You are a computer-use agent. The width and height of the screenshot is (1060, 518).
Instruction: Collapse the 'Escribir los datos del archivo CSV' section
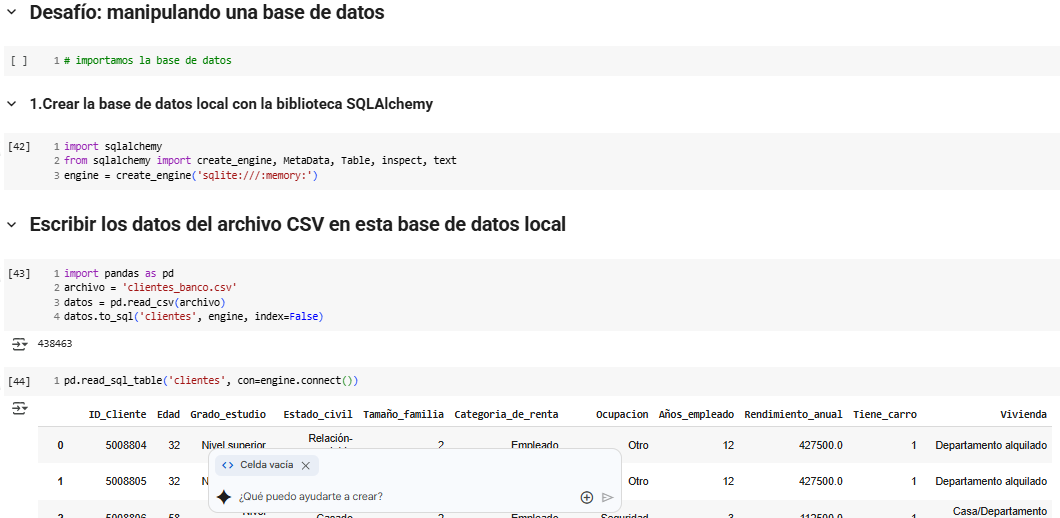[11, 225]
